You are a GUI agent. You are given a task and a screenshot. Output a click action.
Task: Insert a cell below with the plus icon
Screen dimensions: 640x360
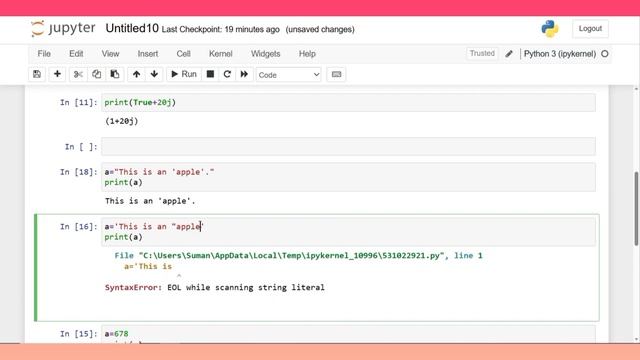[x=58, y=74]
